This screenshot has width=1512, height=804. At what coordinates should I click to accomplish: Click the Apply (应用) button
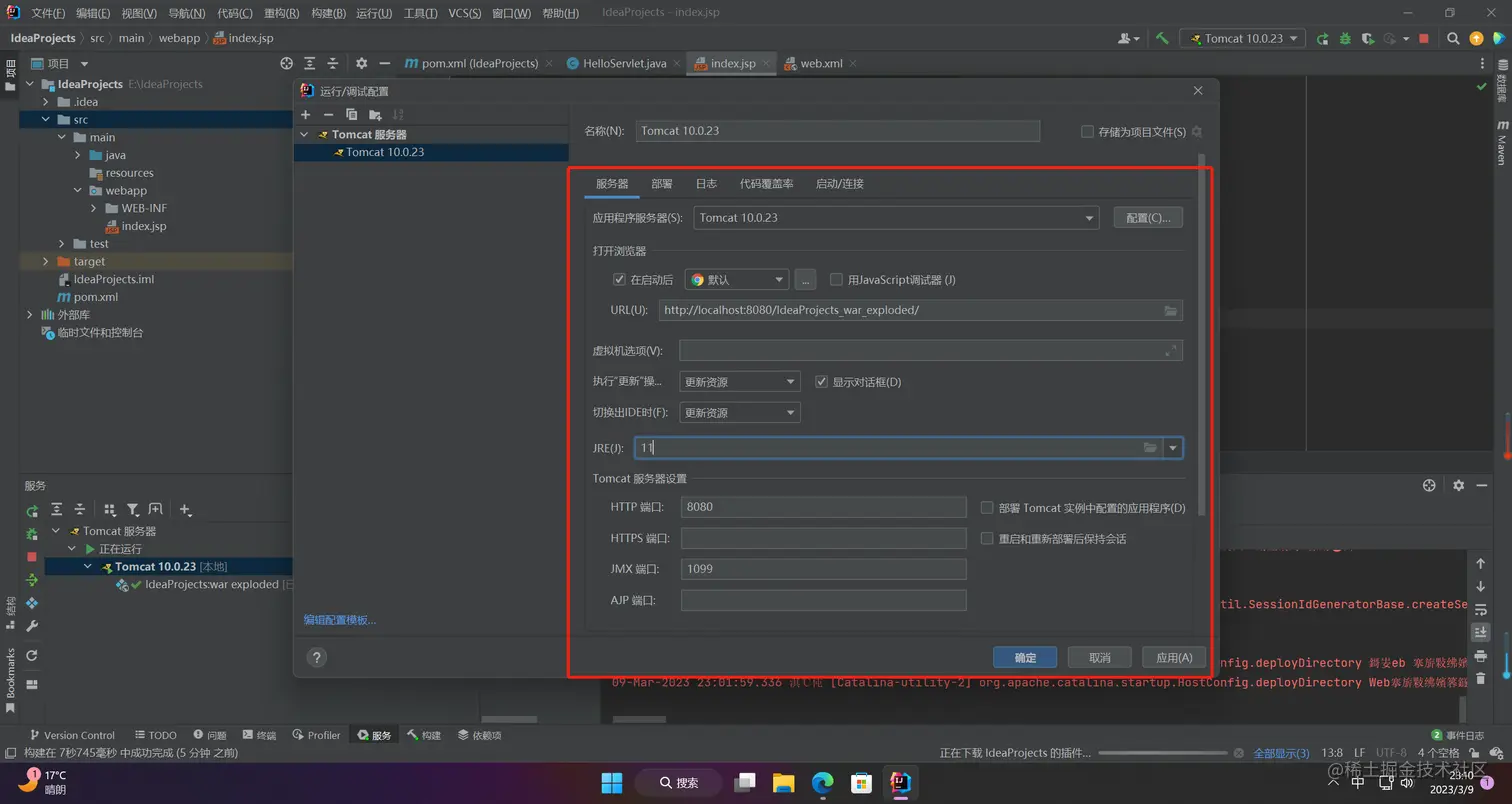(x=1174, y=657)
